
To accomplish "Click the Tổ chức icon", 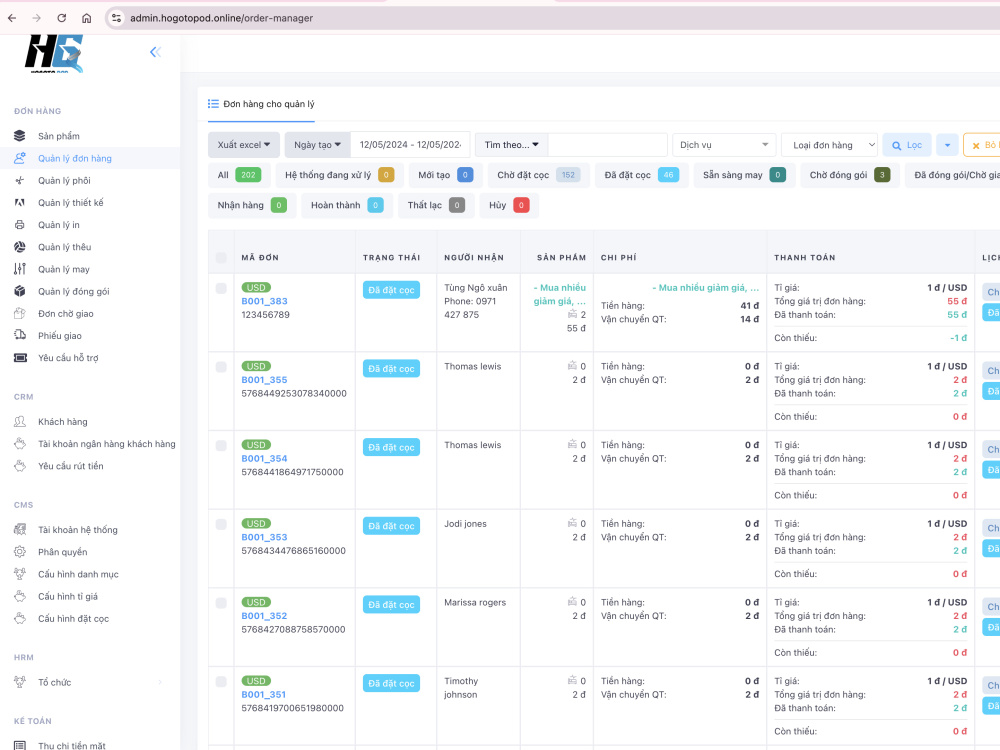I will [x=20, y=682].
